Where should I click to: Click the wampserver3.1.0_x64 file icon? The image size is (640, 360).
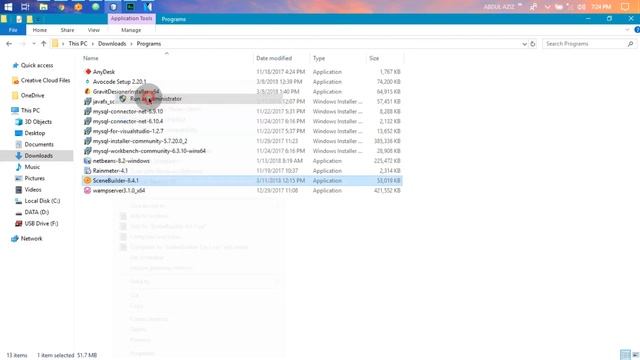[87, 190]
